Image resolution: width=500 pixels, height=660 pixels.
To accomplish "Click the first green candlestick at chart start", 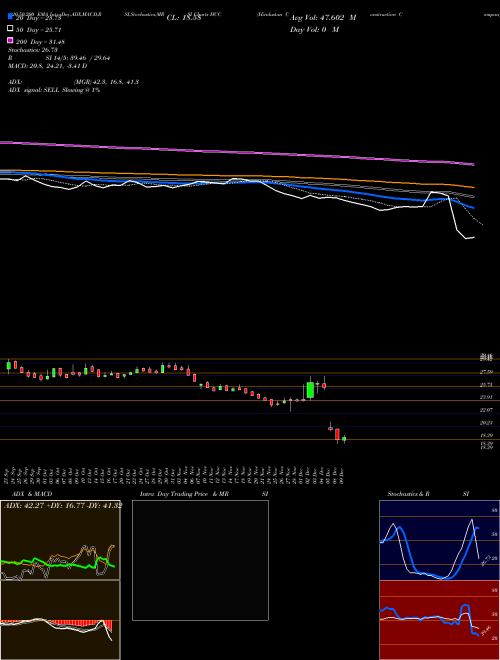I will pyautogui.click(x=8, y=366).
